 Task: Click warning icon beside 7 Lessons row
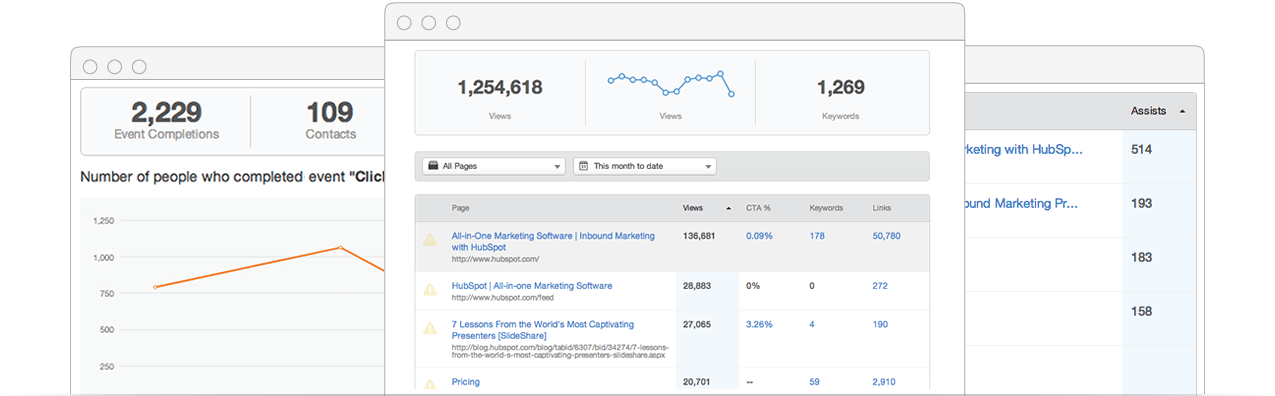pos(430,328)
